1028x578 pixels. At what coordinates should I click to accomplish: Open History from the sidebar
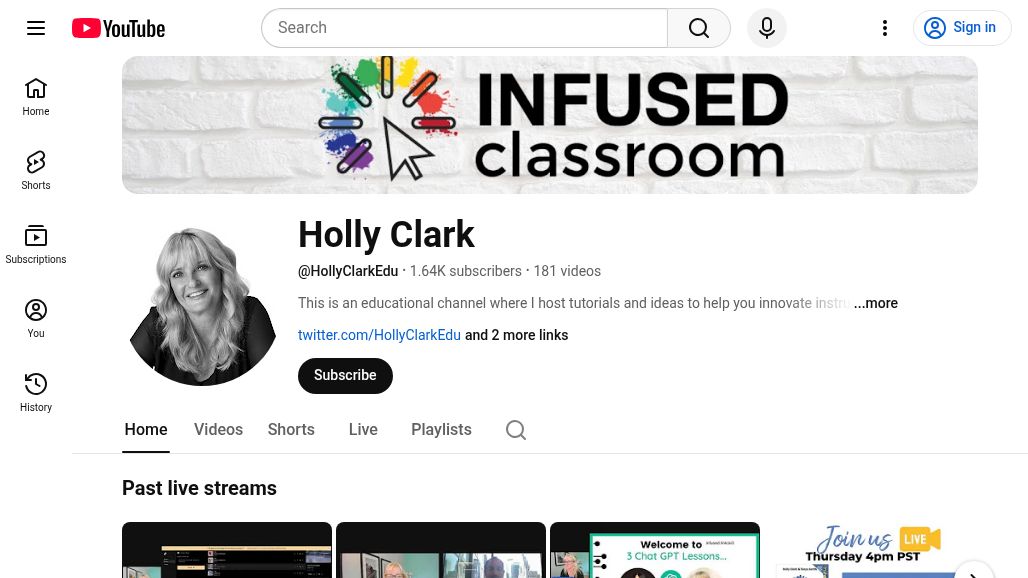(36, 393)
